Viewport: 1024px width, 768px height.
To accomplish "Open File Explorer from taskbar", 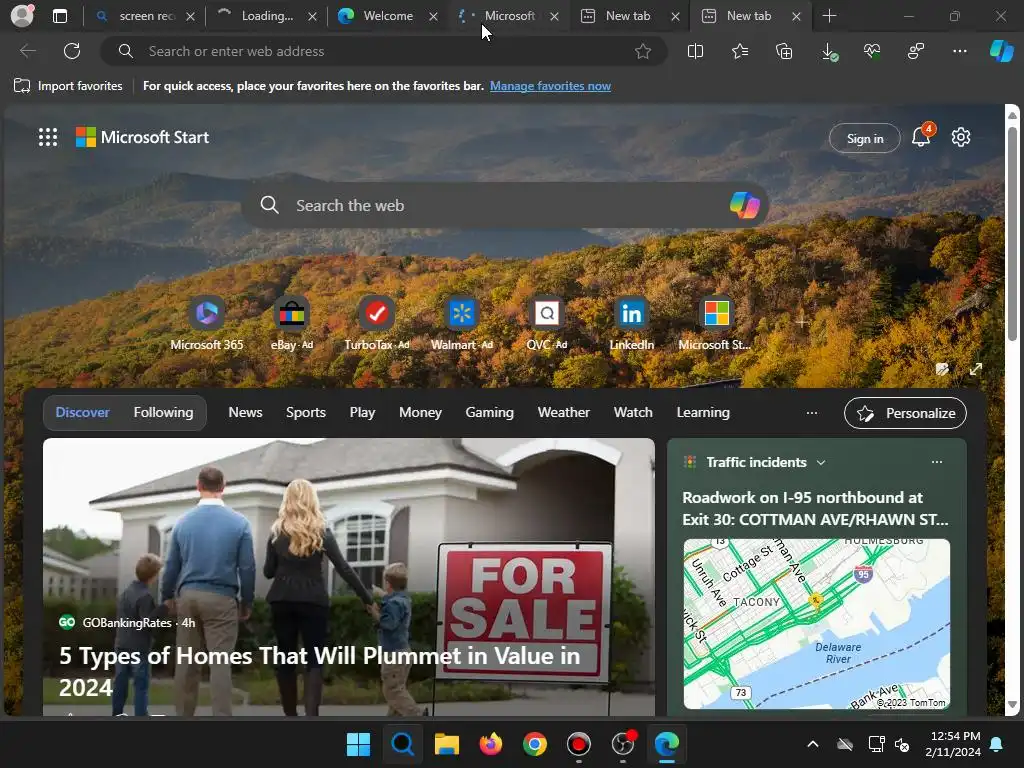I will click(x=447, y=744).
